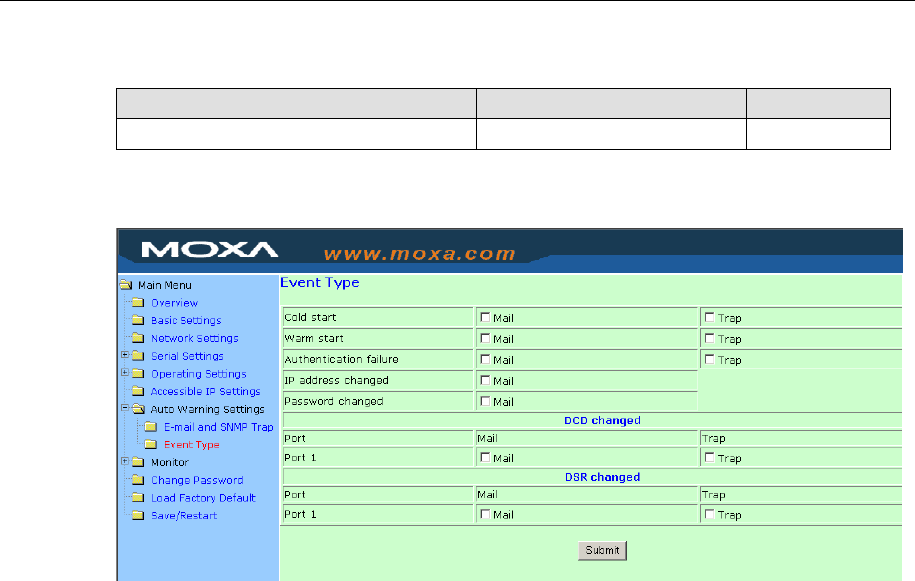Open the Overview page
The height and width of the screenshot is (581, 915).
(174, 303)
